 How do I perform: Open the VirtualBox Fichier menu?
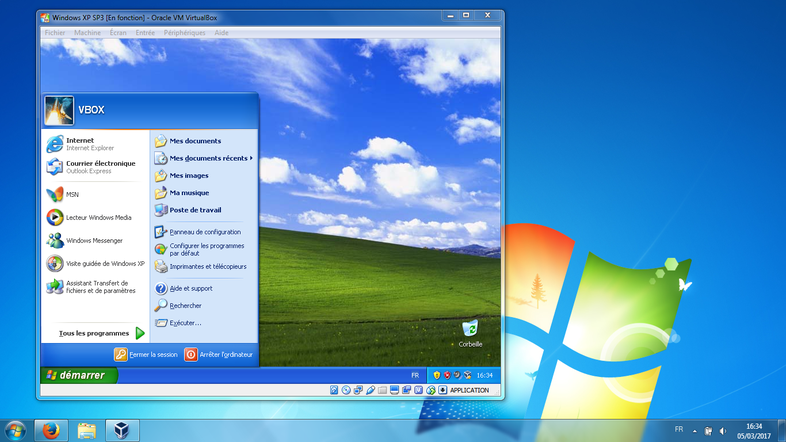(55, 33)
